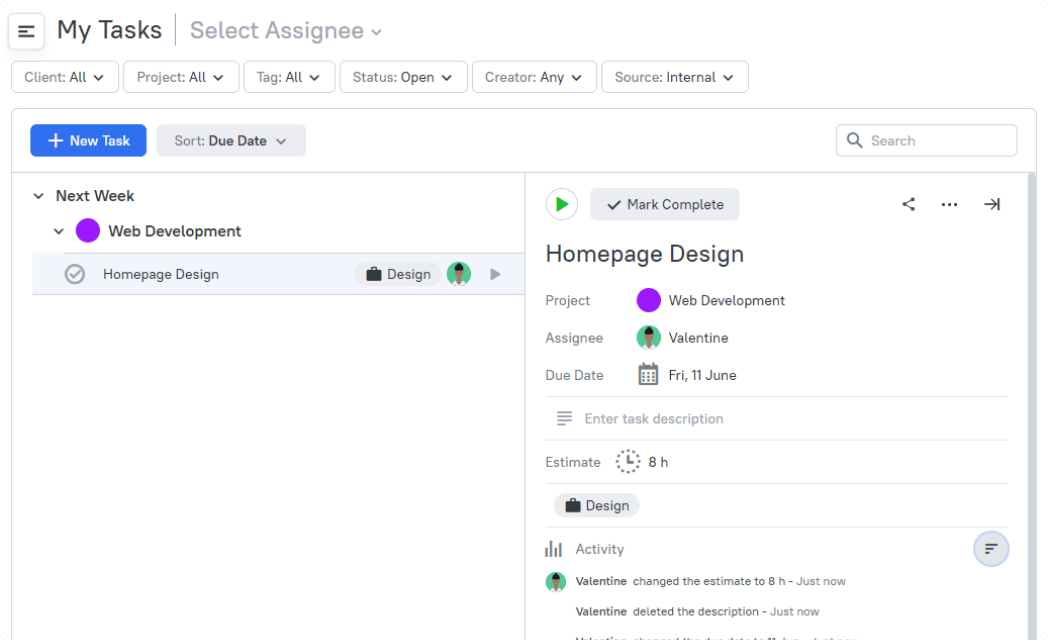Click the estimate clock icon
1048x640 pixels.
[628, 462]
